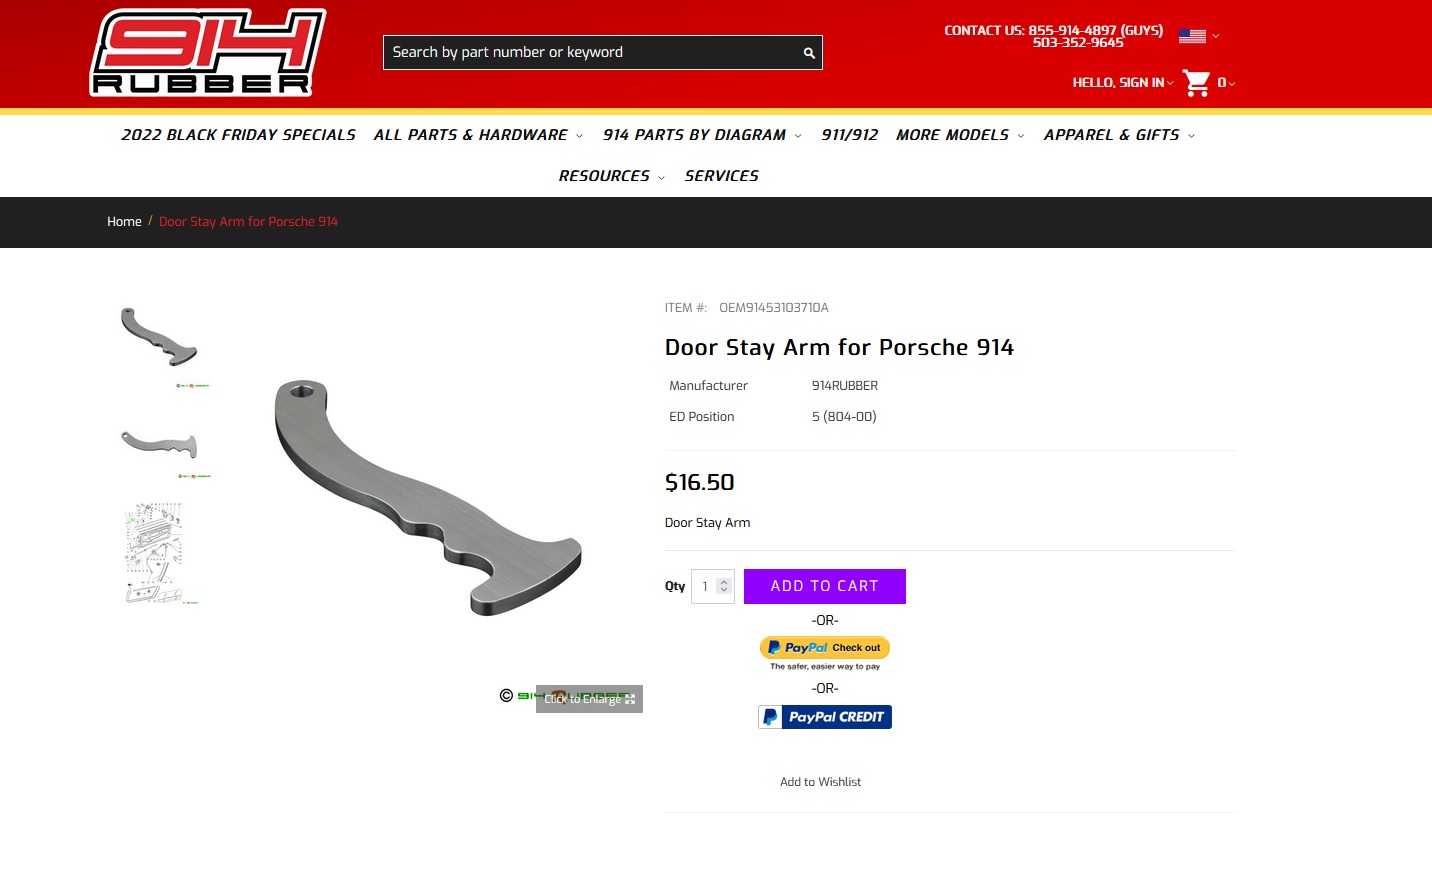Click the Add to Cart button
The width and height of the screenshot is (1432, 881).
point(825,587)
